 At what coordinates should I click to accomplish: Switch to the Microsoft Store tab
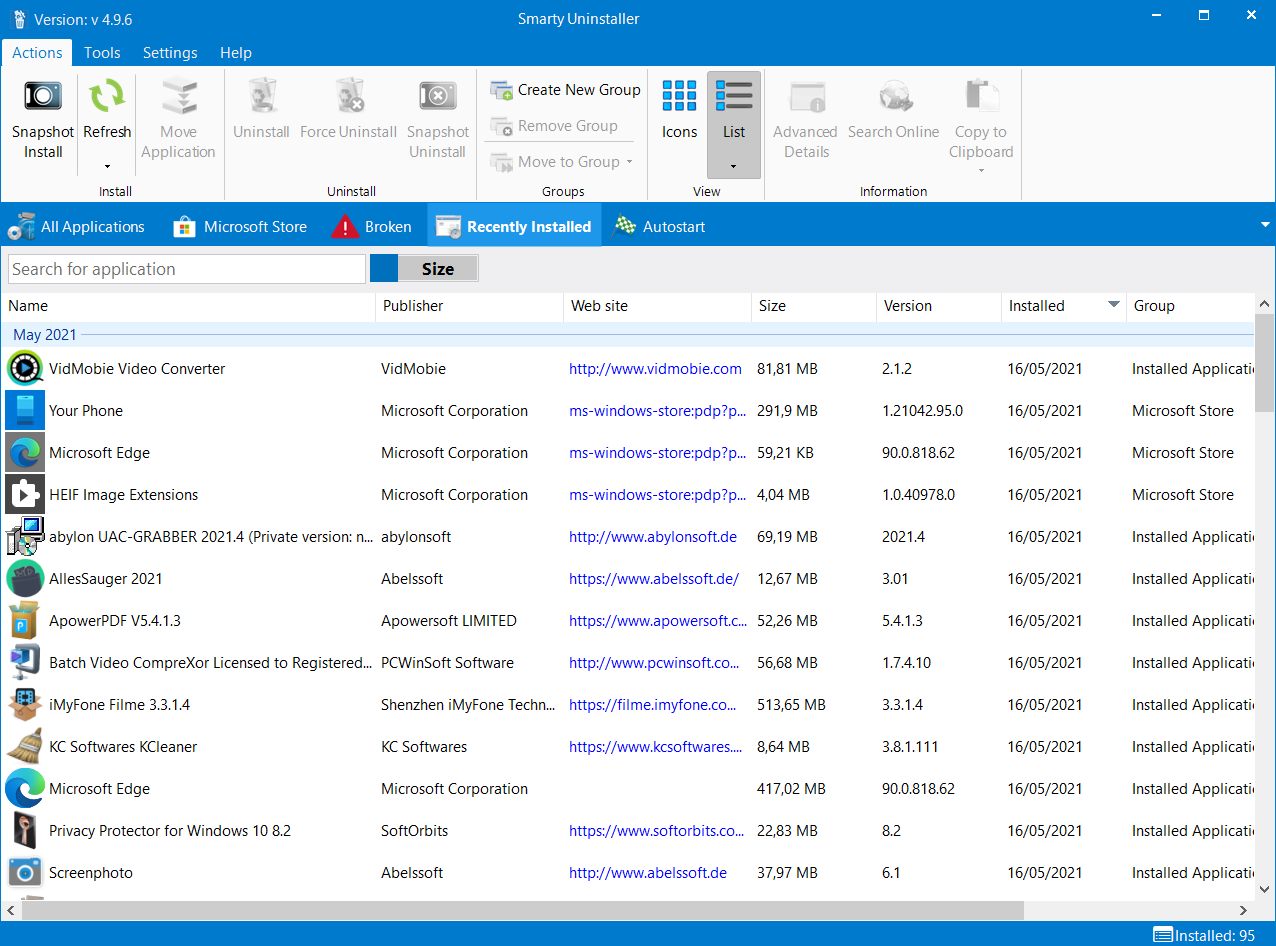[x=240, y=227]
